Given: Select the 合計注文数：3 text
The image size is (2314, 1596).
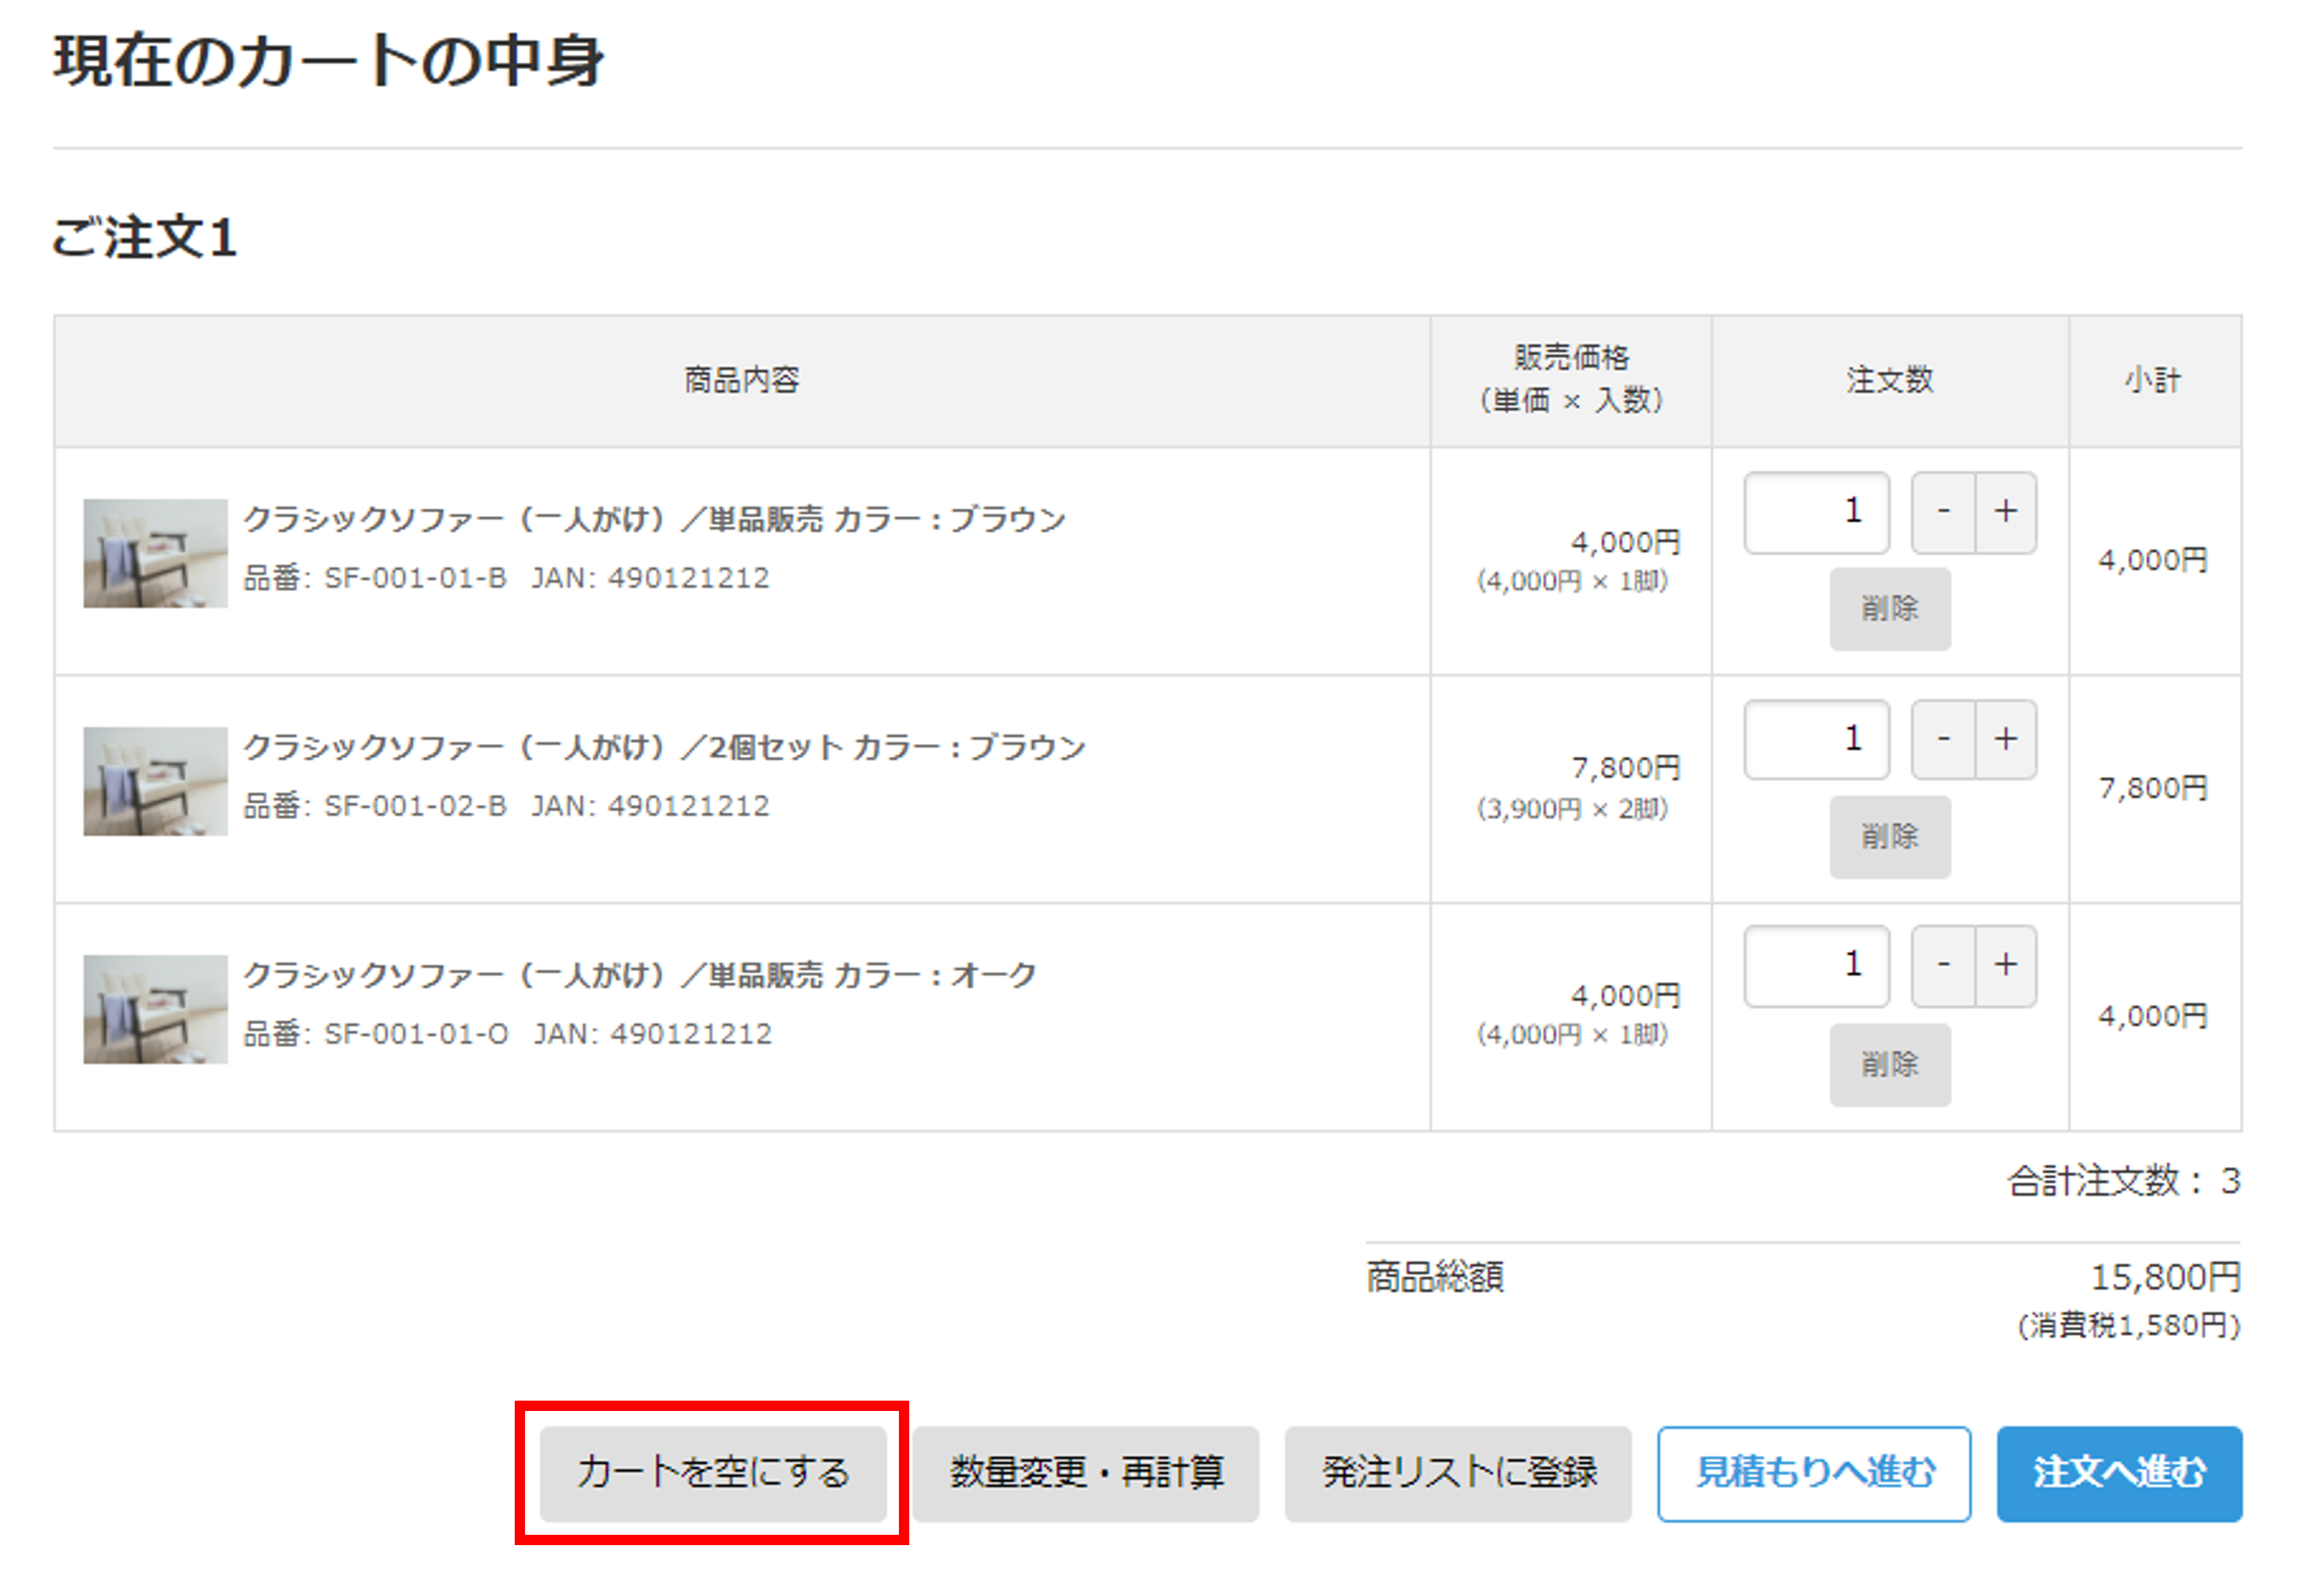Looking at the screenshot, I should (x=2124, y=1181).
